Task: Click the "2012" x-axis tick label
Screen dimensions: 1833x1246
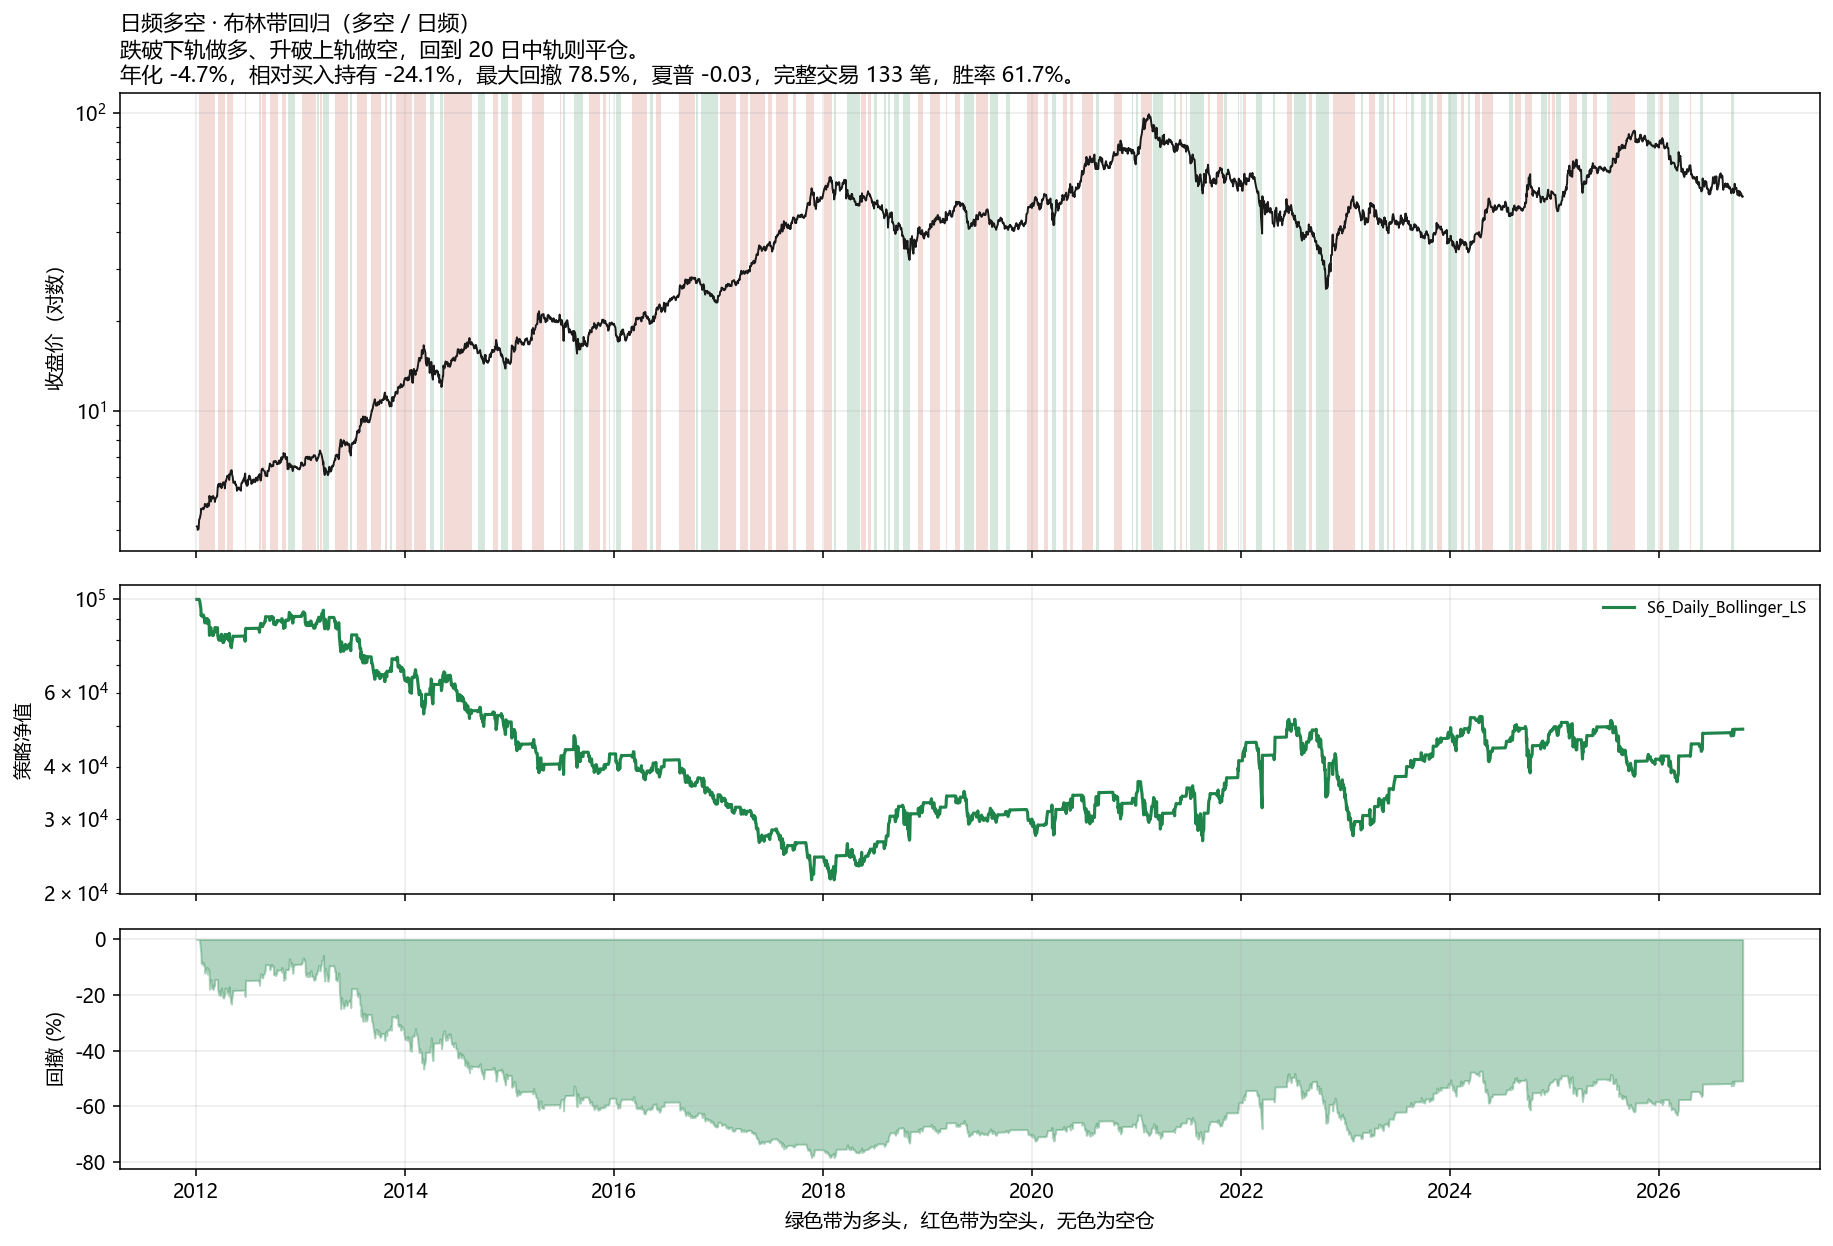Action: (196, 1191)
